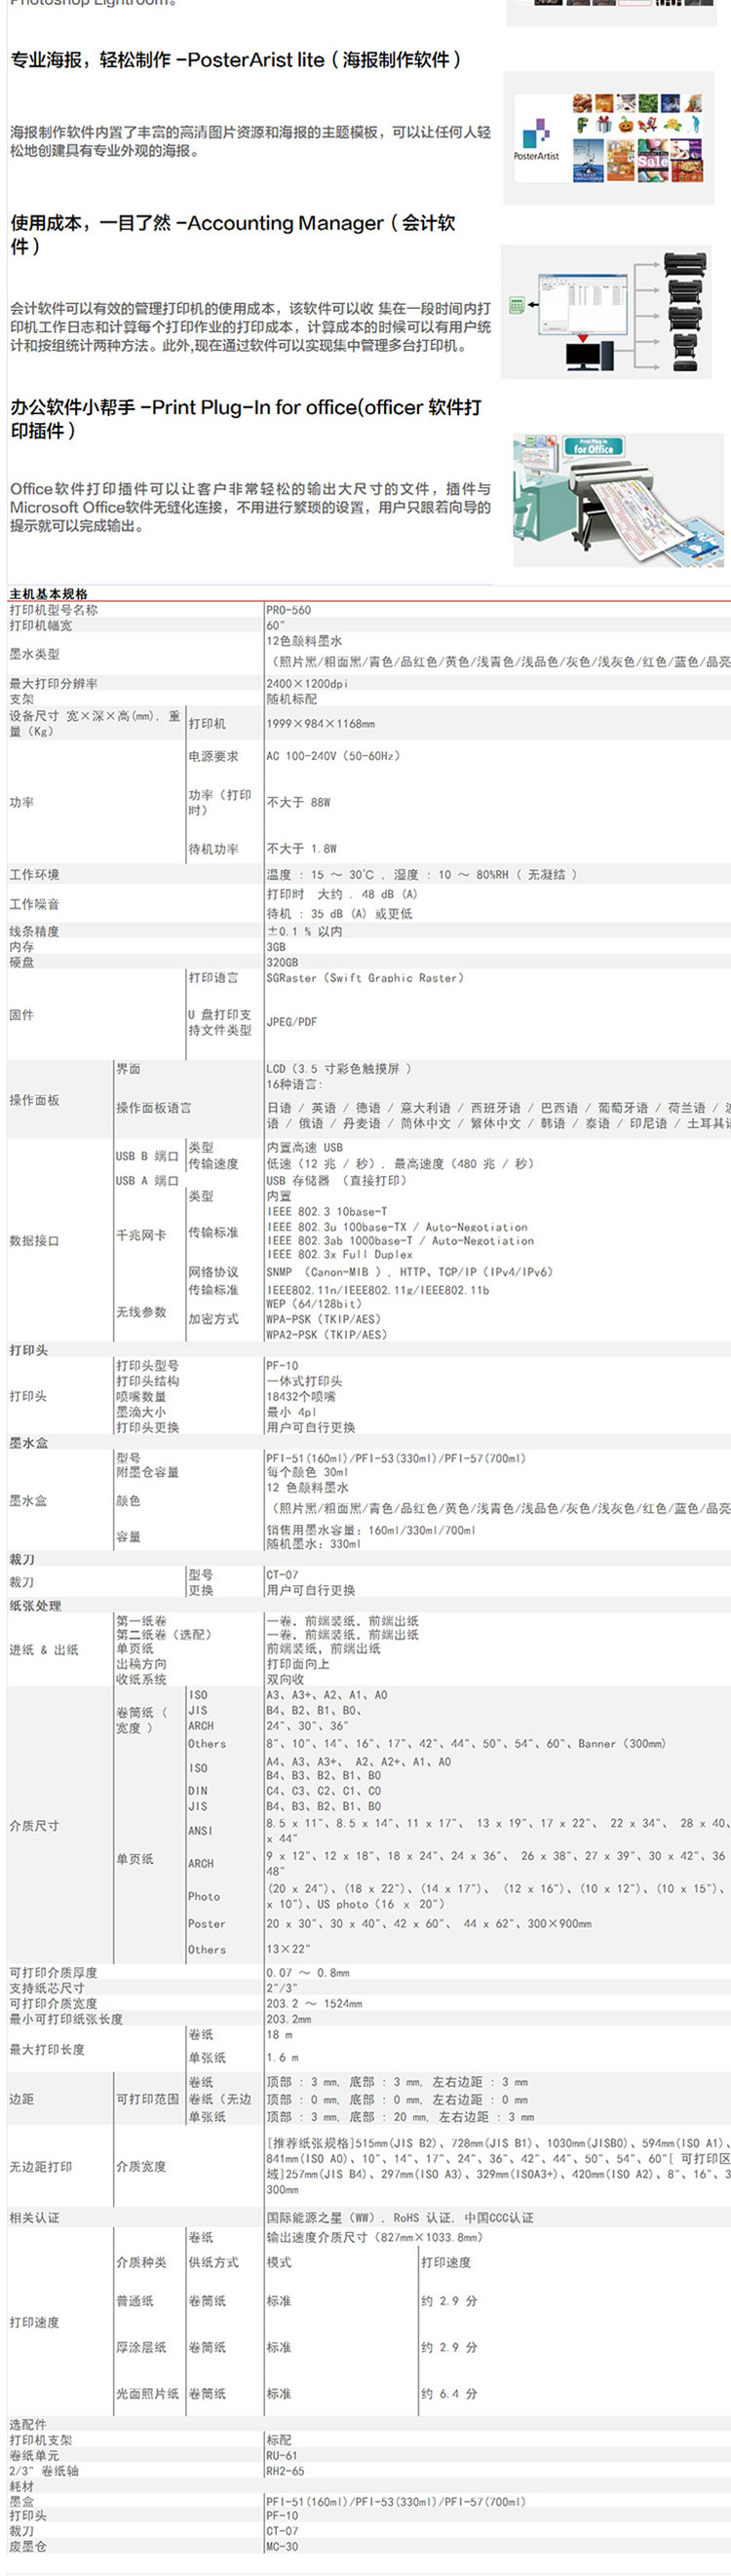Click the blue water splash poster thumbnail
Screen dimensions: 731x2576
(588, 160)
